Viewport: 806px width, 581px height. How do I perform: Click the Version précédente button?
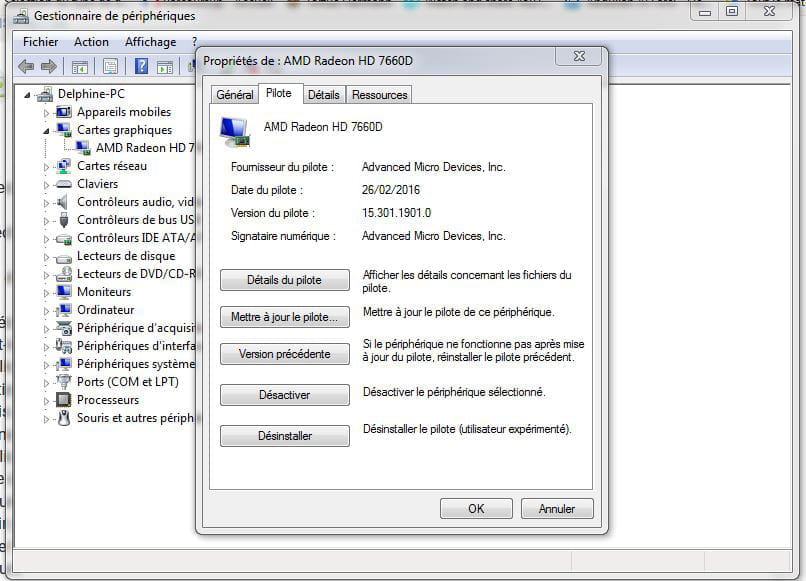[x=285, y=354]
